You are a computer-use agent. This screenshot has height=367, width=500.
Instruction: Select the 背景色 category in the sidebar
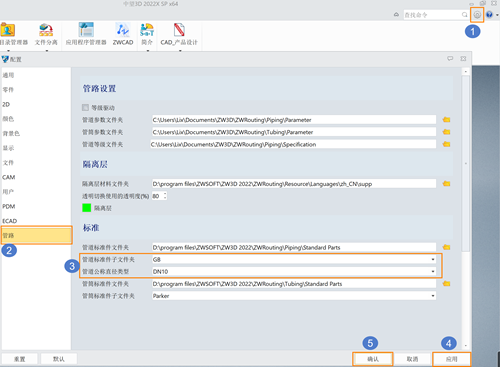pyautogui.click(x=36, y=133)
